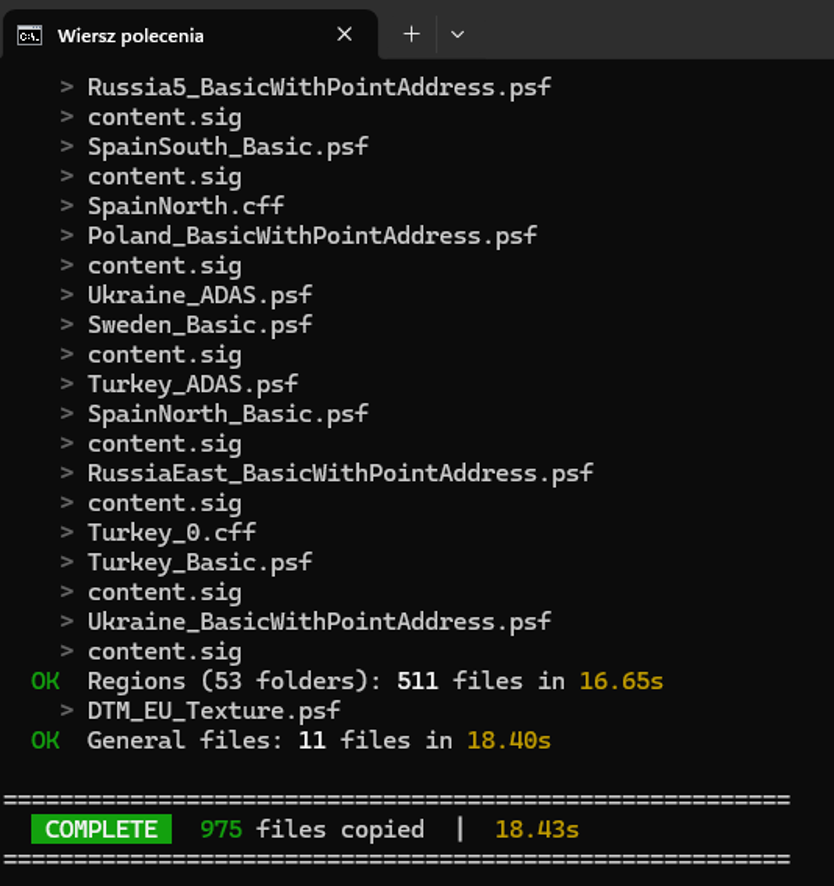Viewport: 834px width, 886px height.
Task: Click the green COMPLETE status badge
Action: (101, 829)
